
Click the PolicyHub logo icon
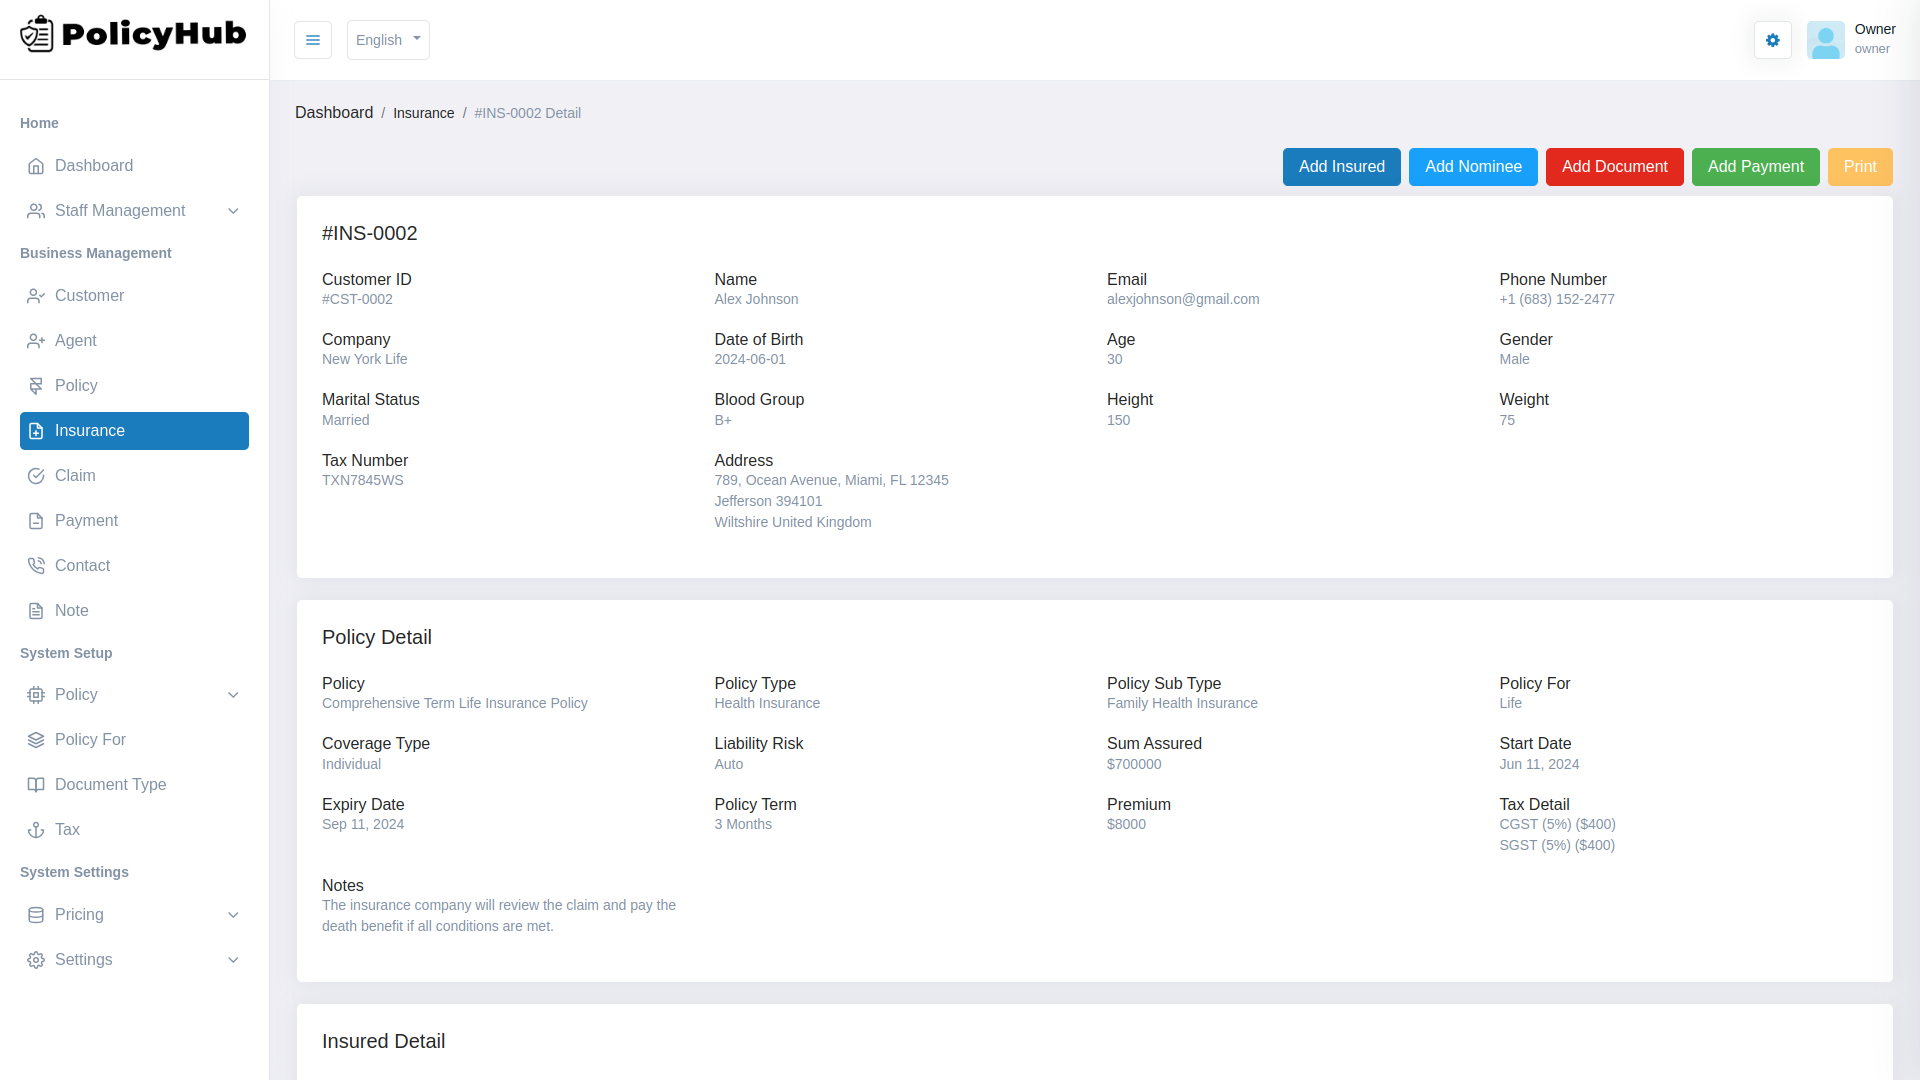tap(37, 33)
